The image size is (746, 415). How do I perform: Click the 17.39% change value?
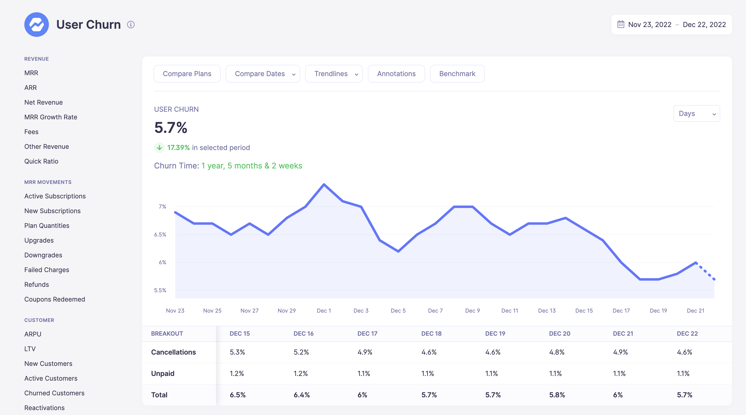click(178, 148)
